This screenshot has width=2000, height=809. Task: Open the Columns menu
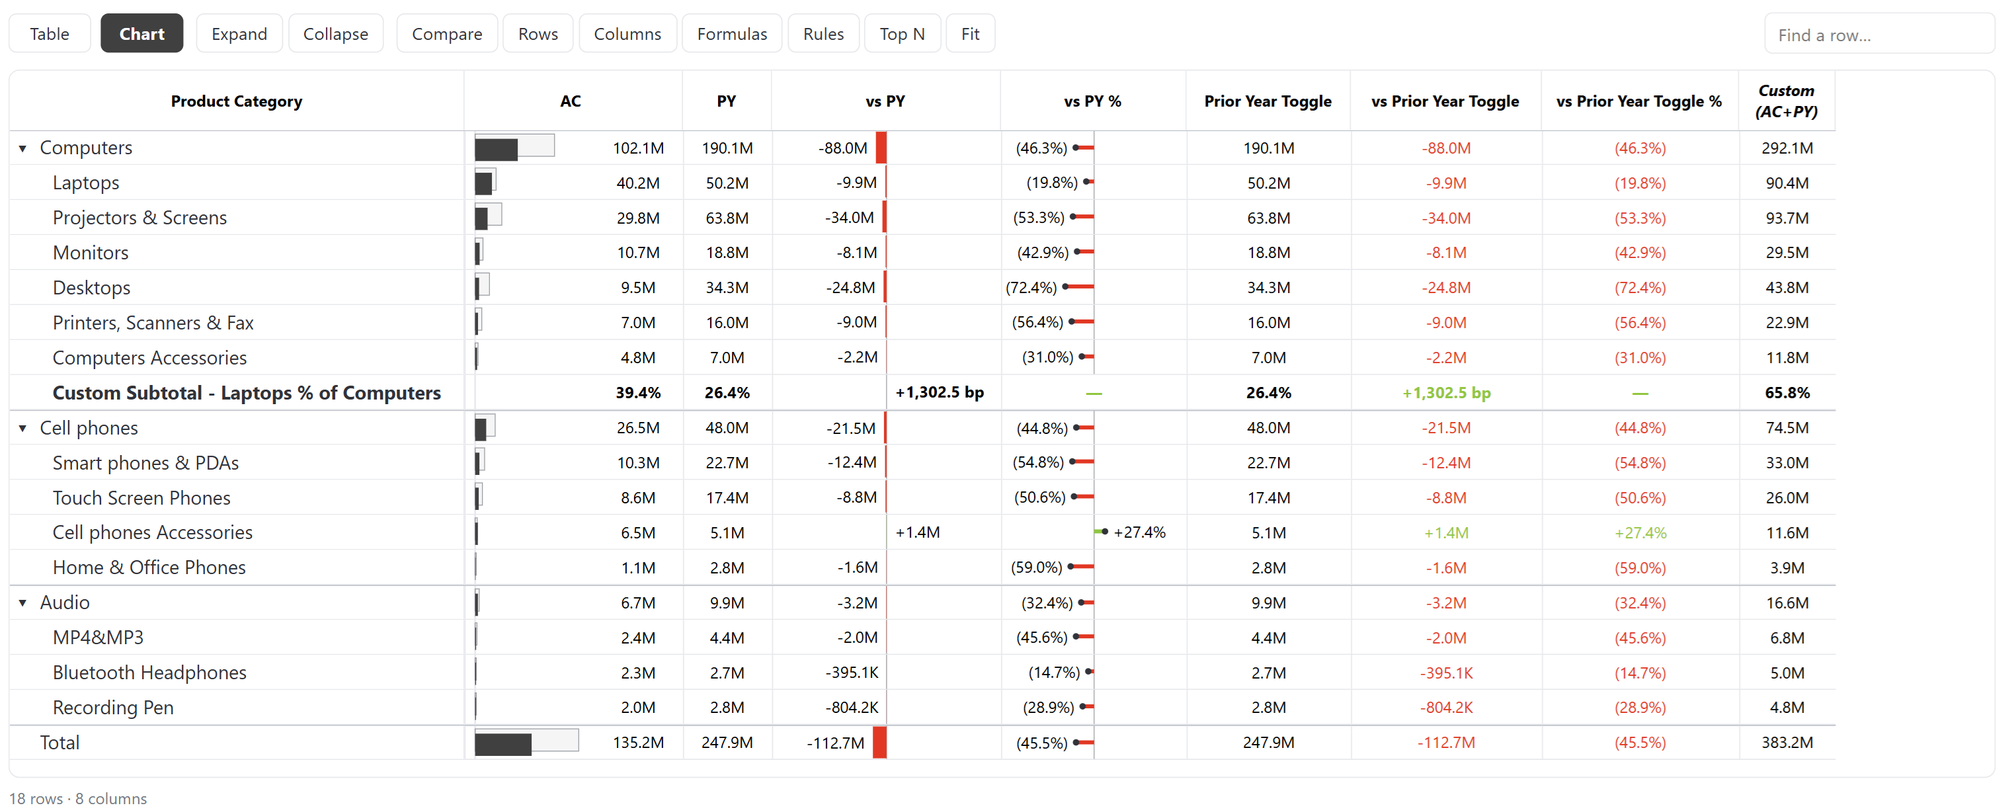[x=627, y=34]
